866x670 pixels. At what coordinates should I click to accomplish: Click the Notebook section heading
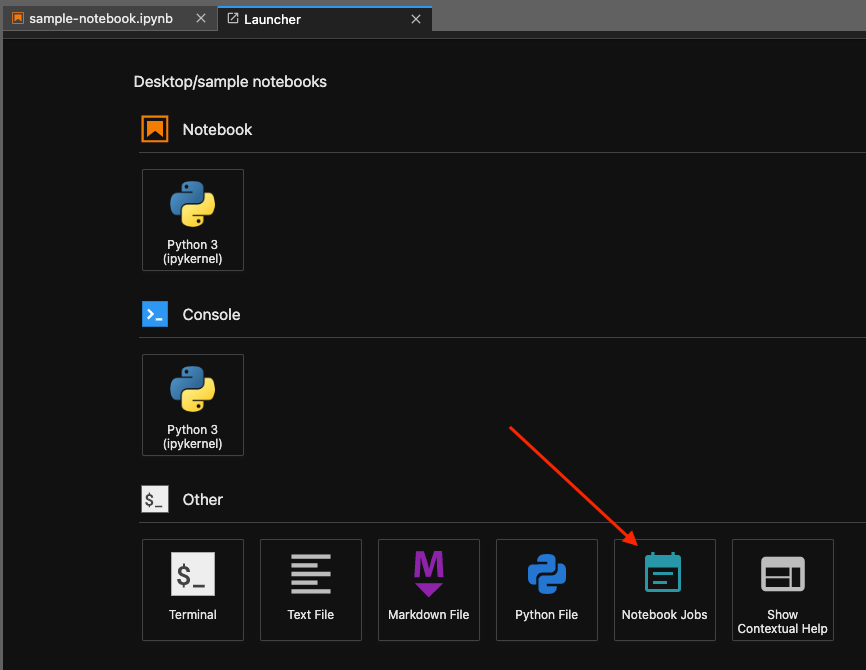[217, 129]
